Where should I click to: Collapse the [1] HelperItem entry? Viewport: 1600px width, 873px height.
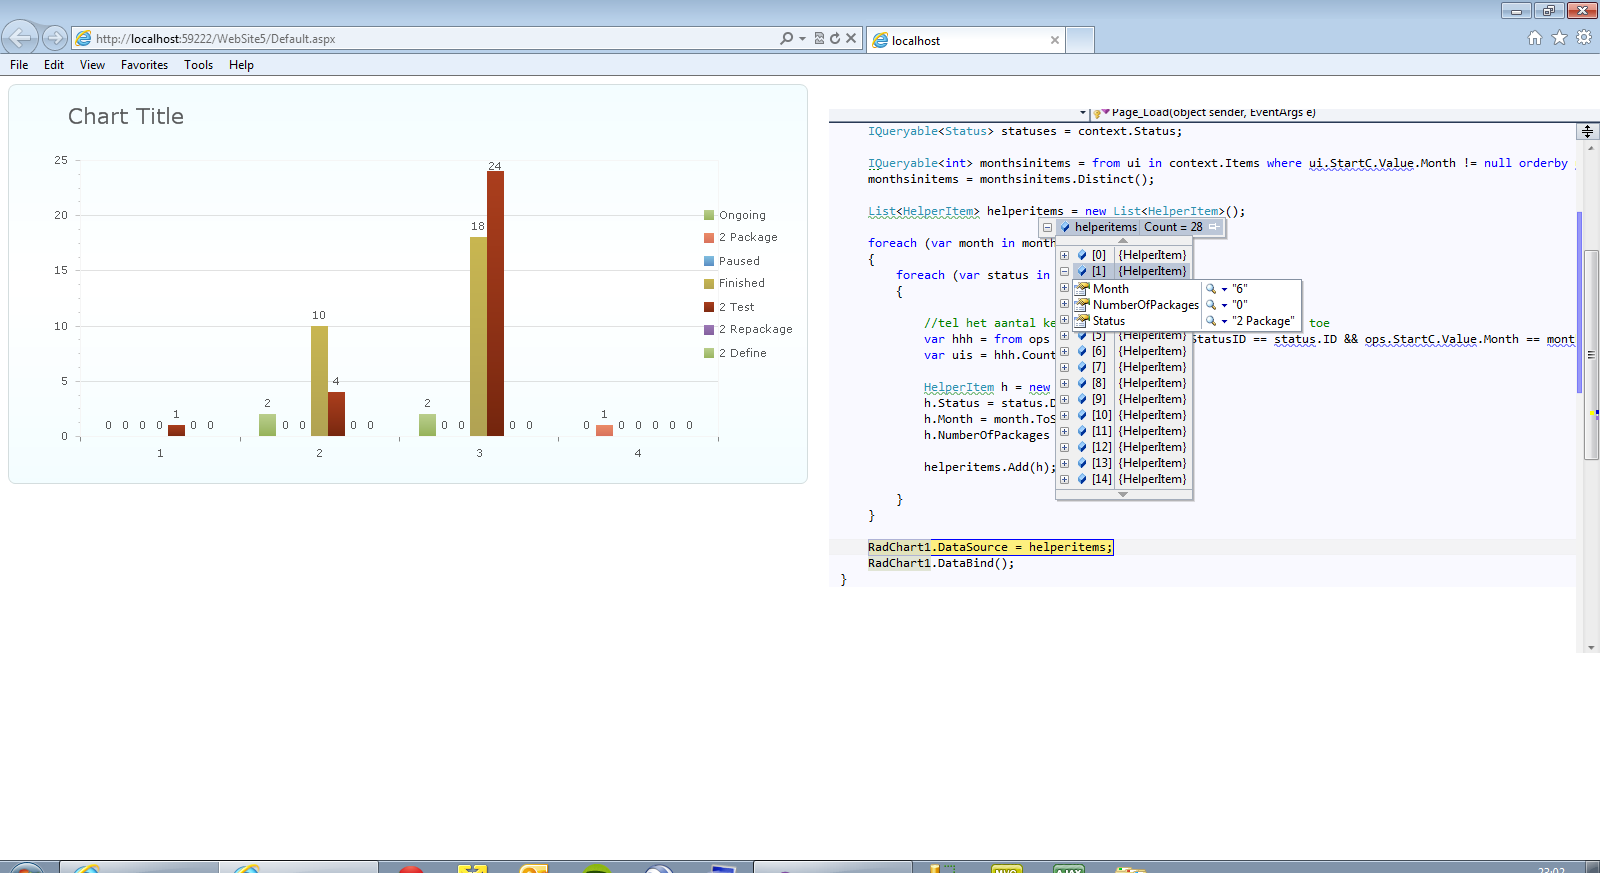pos(1065,271)
